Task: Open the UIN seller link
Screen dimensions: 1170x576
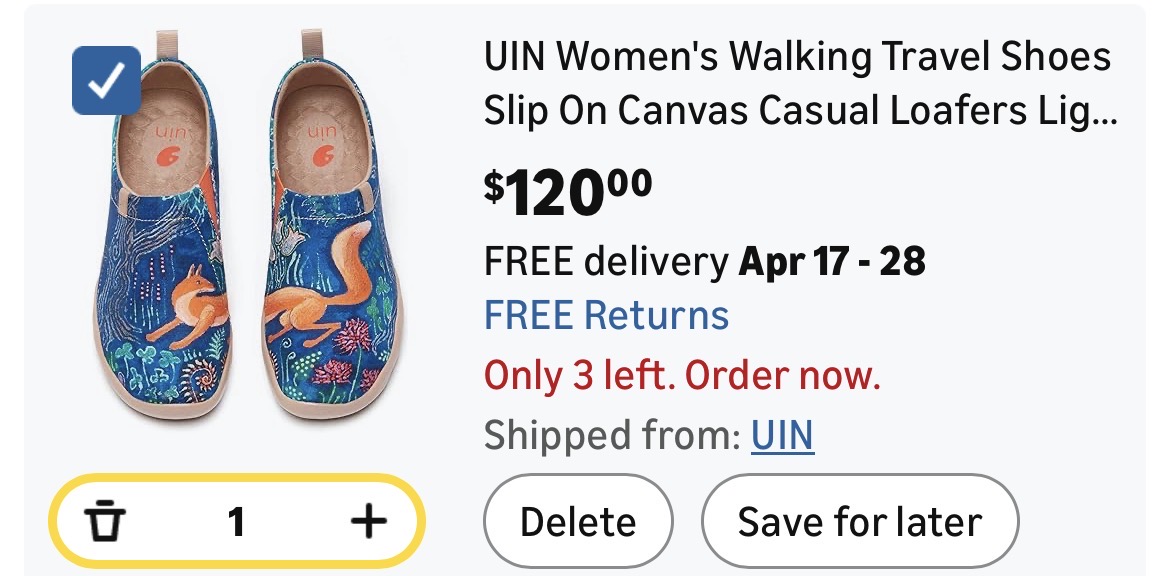Action: (x=782, y=435)
